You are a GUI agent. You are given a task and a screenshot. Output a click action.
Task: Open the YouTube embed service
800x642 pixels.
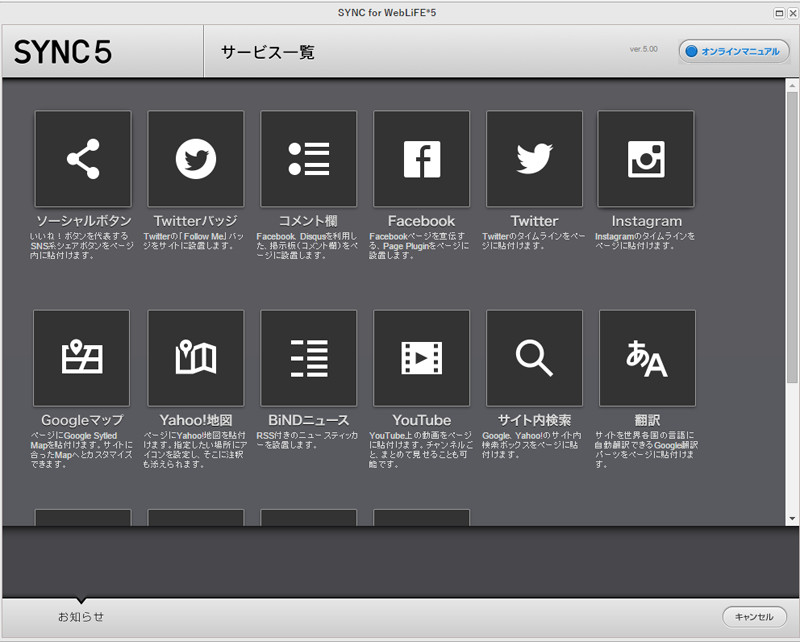tap(421, 358)
